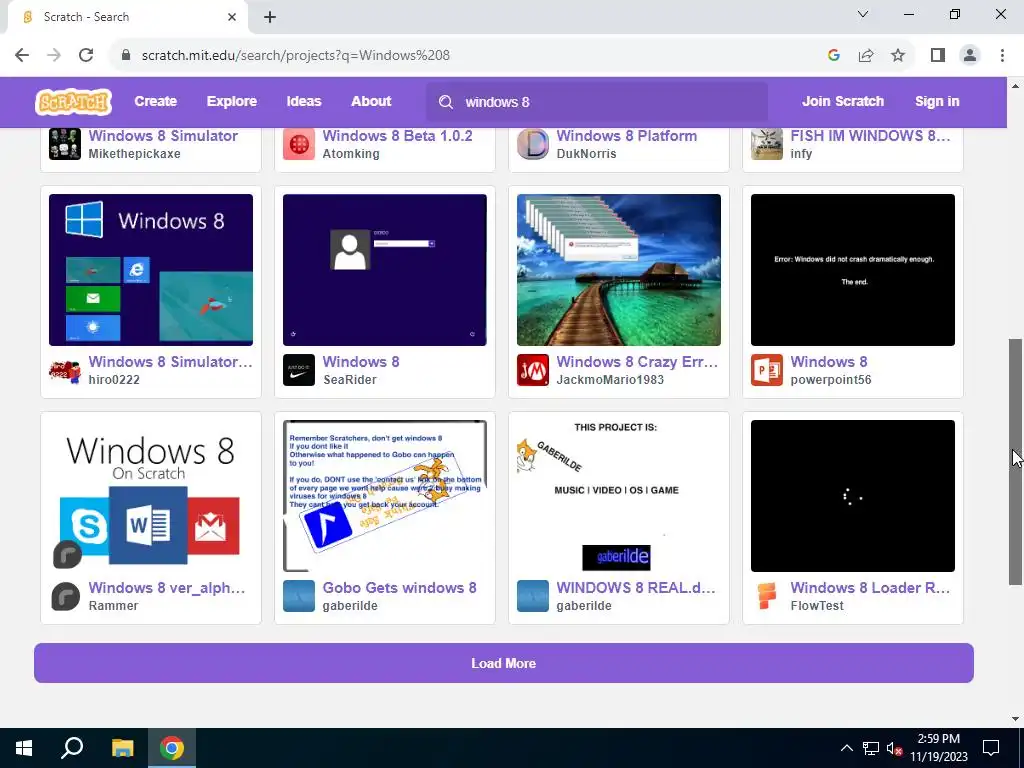Click Mikethepickaxe's avatar icon
The image size is (1024, 768).
pyautogui.click(x=65, y=144)
